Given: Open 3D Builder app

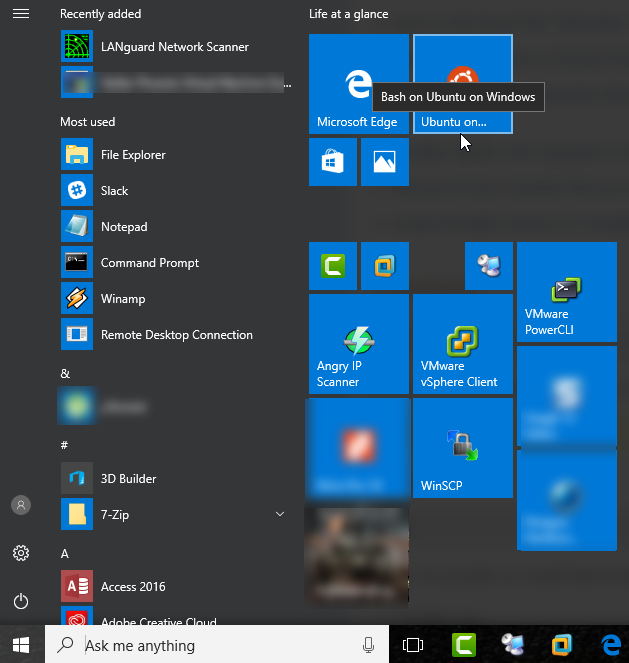Looking at the screenshot, I should [x=175, y=478].
